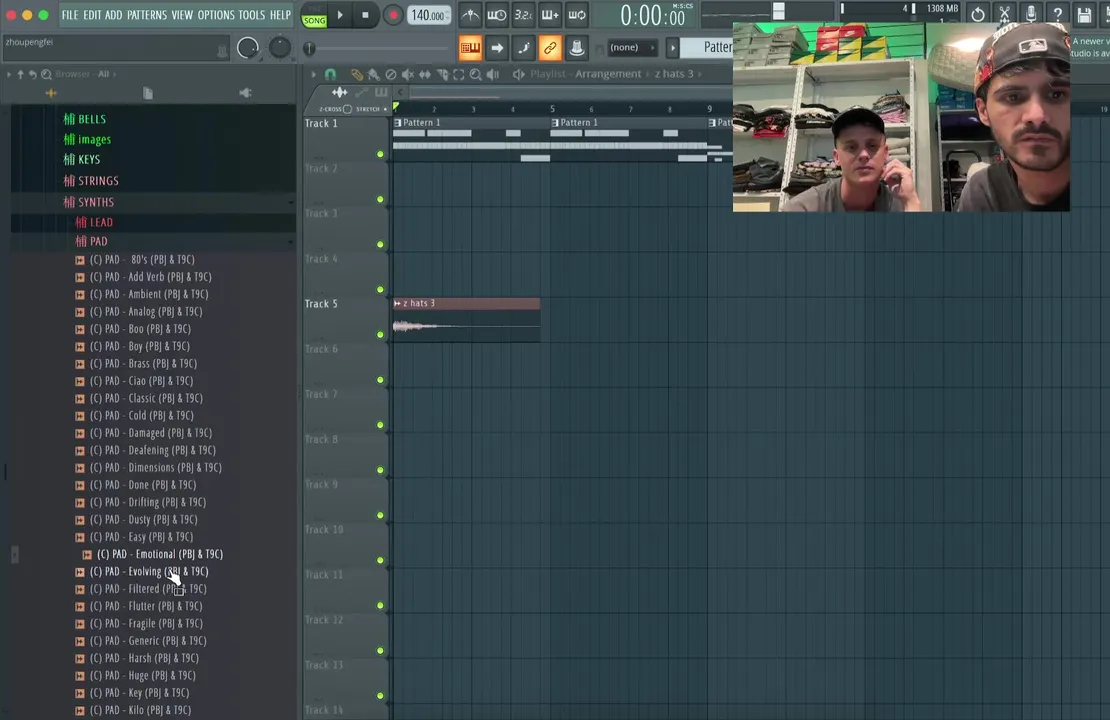Screen dimensions: 1110x720
Task: Toggle the link icon button
Action: (x=550, y=48)
